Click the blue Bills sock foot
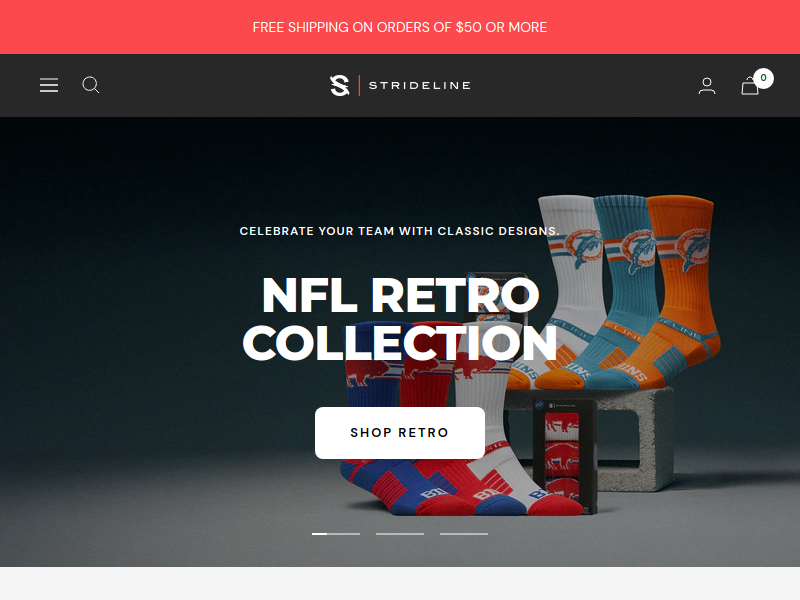The height and width of the screenshot is (600, 800). (378, 485)
